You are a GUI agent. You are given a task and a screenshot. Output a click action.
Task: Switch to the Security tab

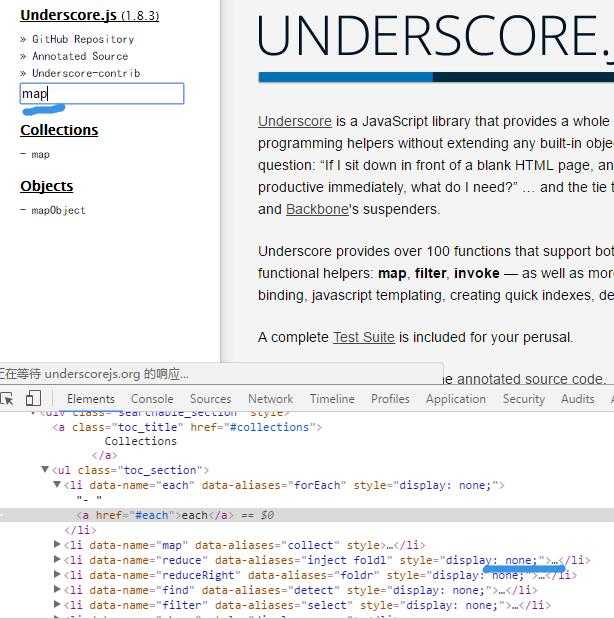coord(524,399)
